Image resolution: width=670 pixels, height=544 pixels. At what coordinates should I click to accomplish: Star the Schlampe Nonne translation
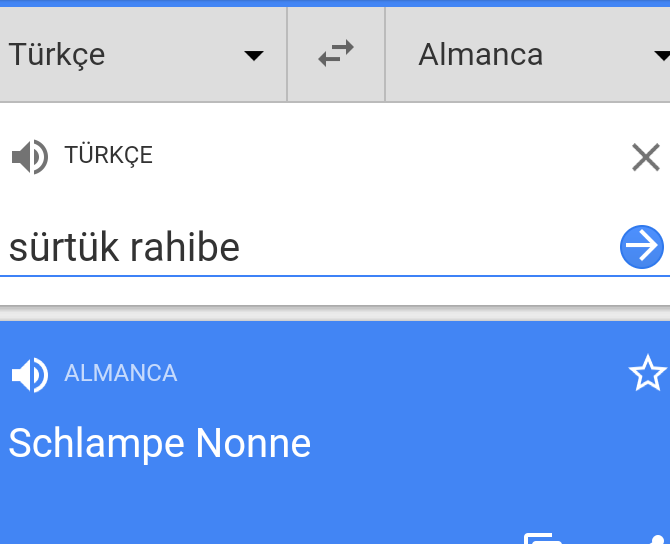pyautogui.click(x=647, y=374)
